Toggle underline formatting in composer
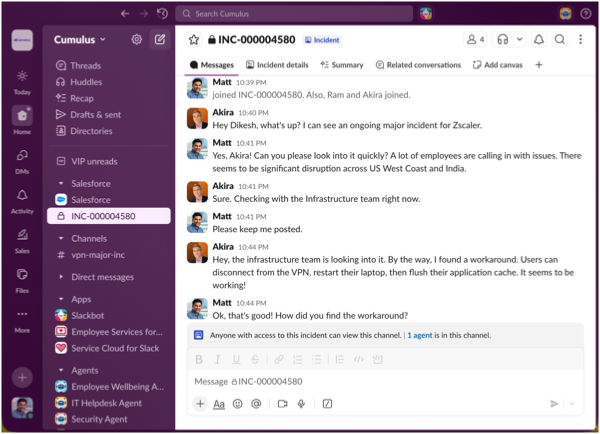 click(236, 360)
